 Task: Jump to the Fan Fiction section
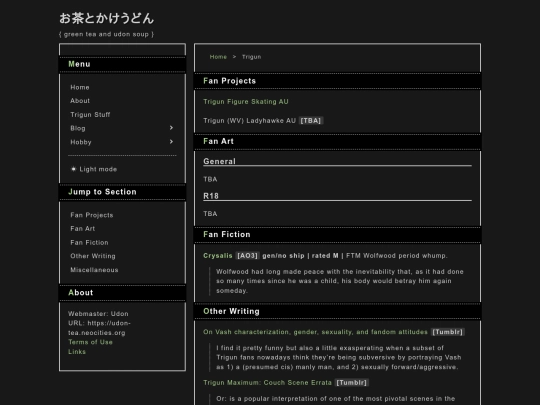tap(89, 242)
